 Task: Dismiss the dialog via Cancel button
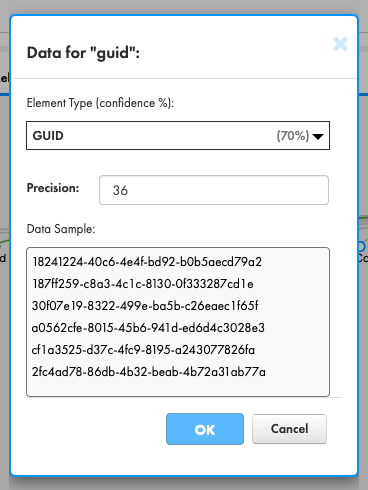(x=289, y=429)
